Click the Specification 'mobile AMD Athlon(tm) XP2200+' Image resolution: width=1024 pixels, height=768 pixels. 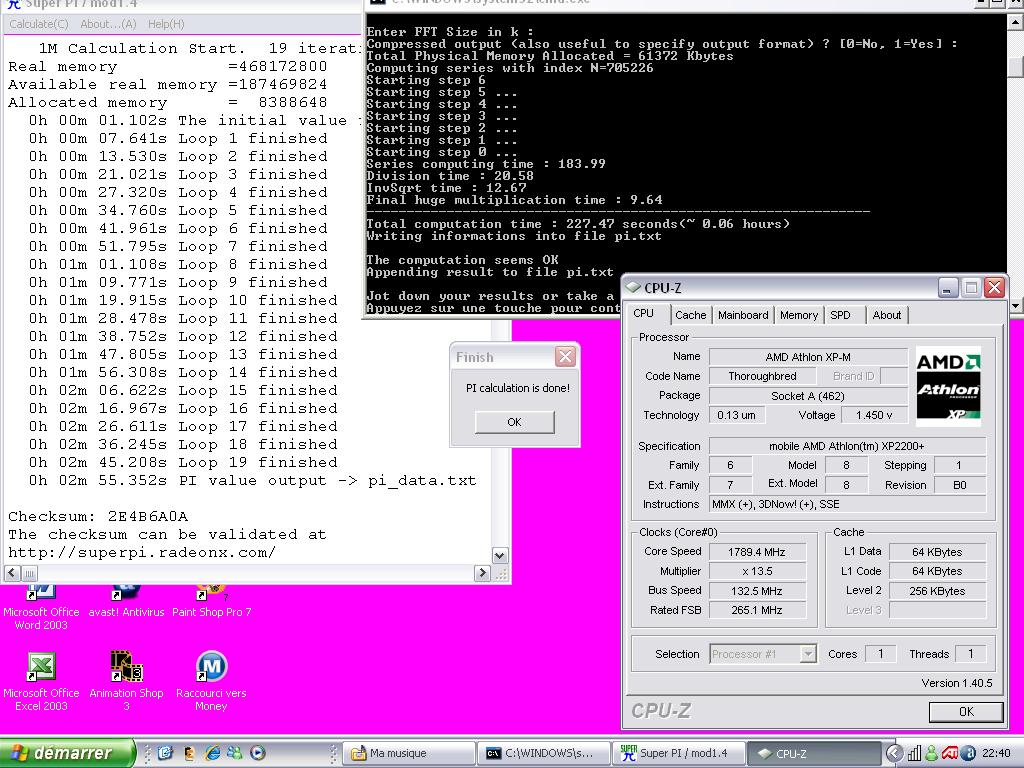pyautogui.click(x=847, y=446)
